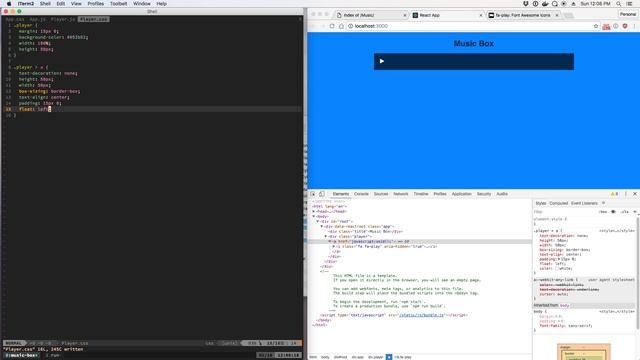Viewport: 640px width, 360px height.
Task: Open the Chrome three-dot menu
Action: point(634,26)
